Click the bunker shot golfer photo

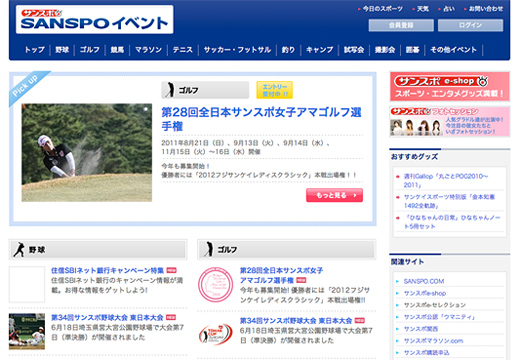(x=87, y=153)
